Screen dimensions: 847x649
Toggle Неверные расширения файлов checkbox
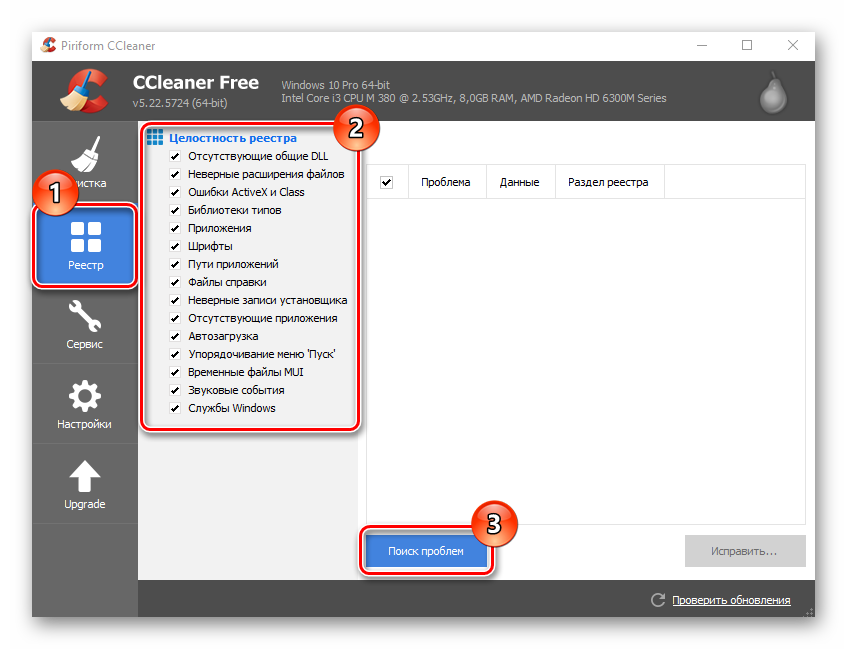point(175,175)
